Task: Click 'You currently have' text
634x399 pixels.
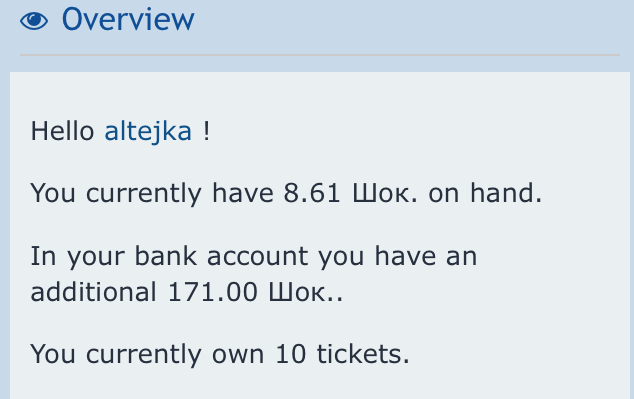Action: [x=152, y=193]
